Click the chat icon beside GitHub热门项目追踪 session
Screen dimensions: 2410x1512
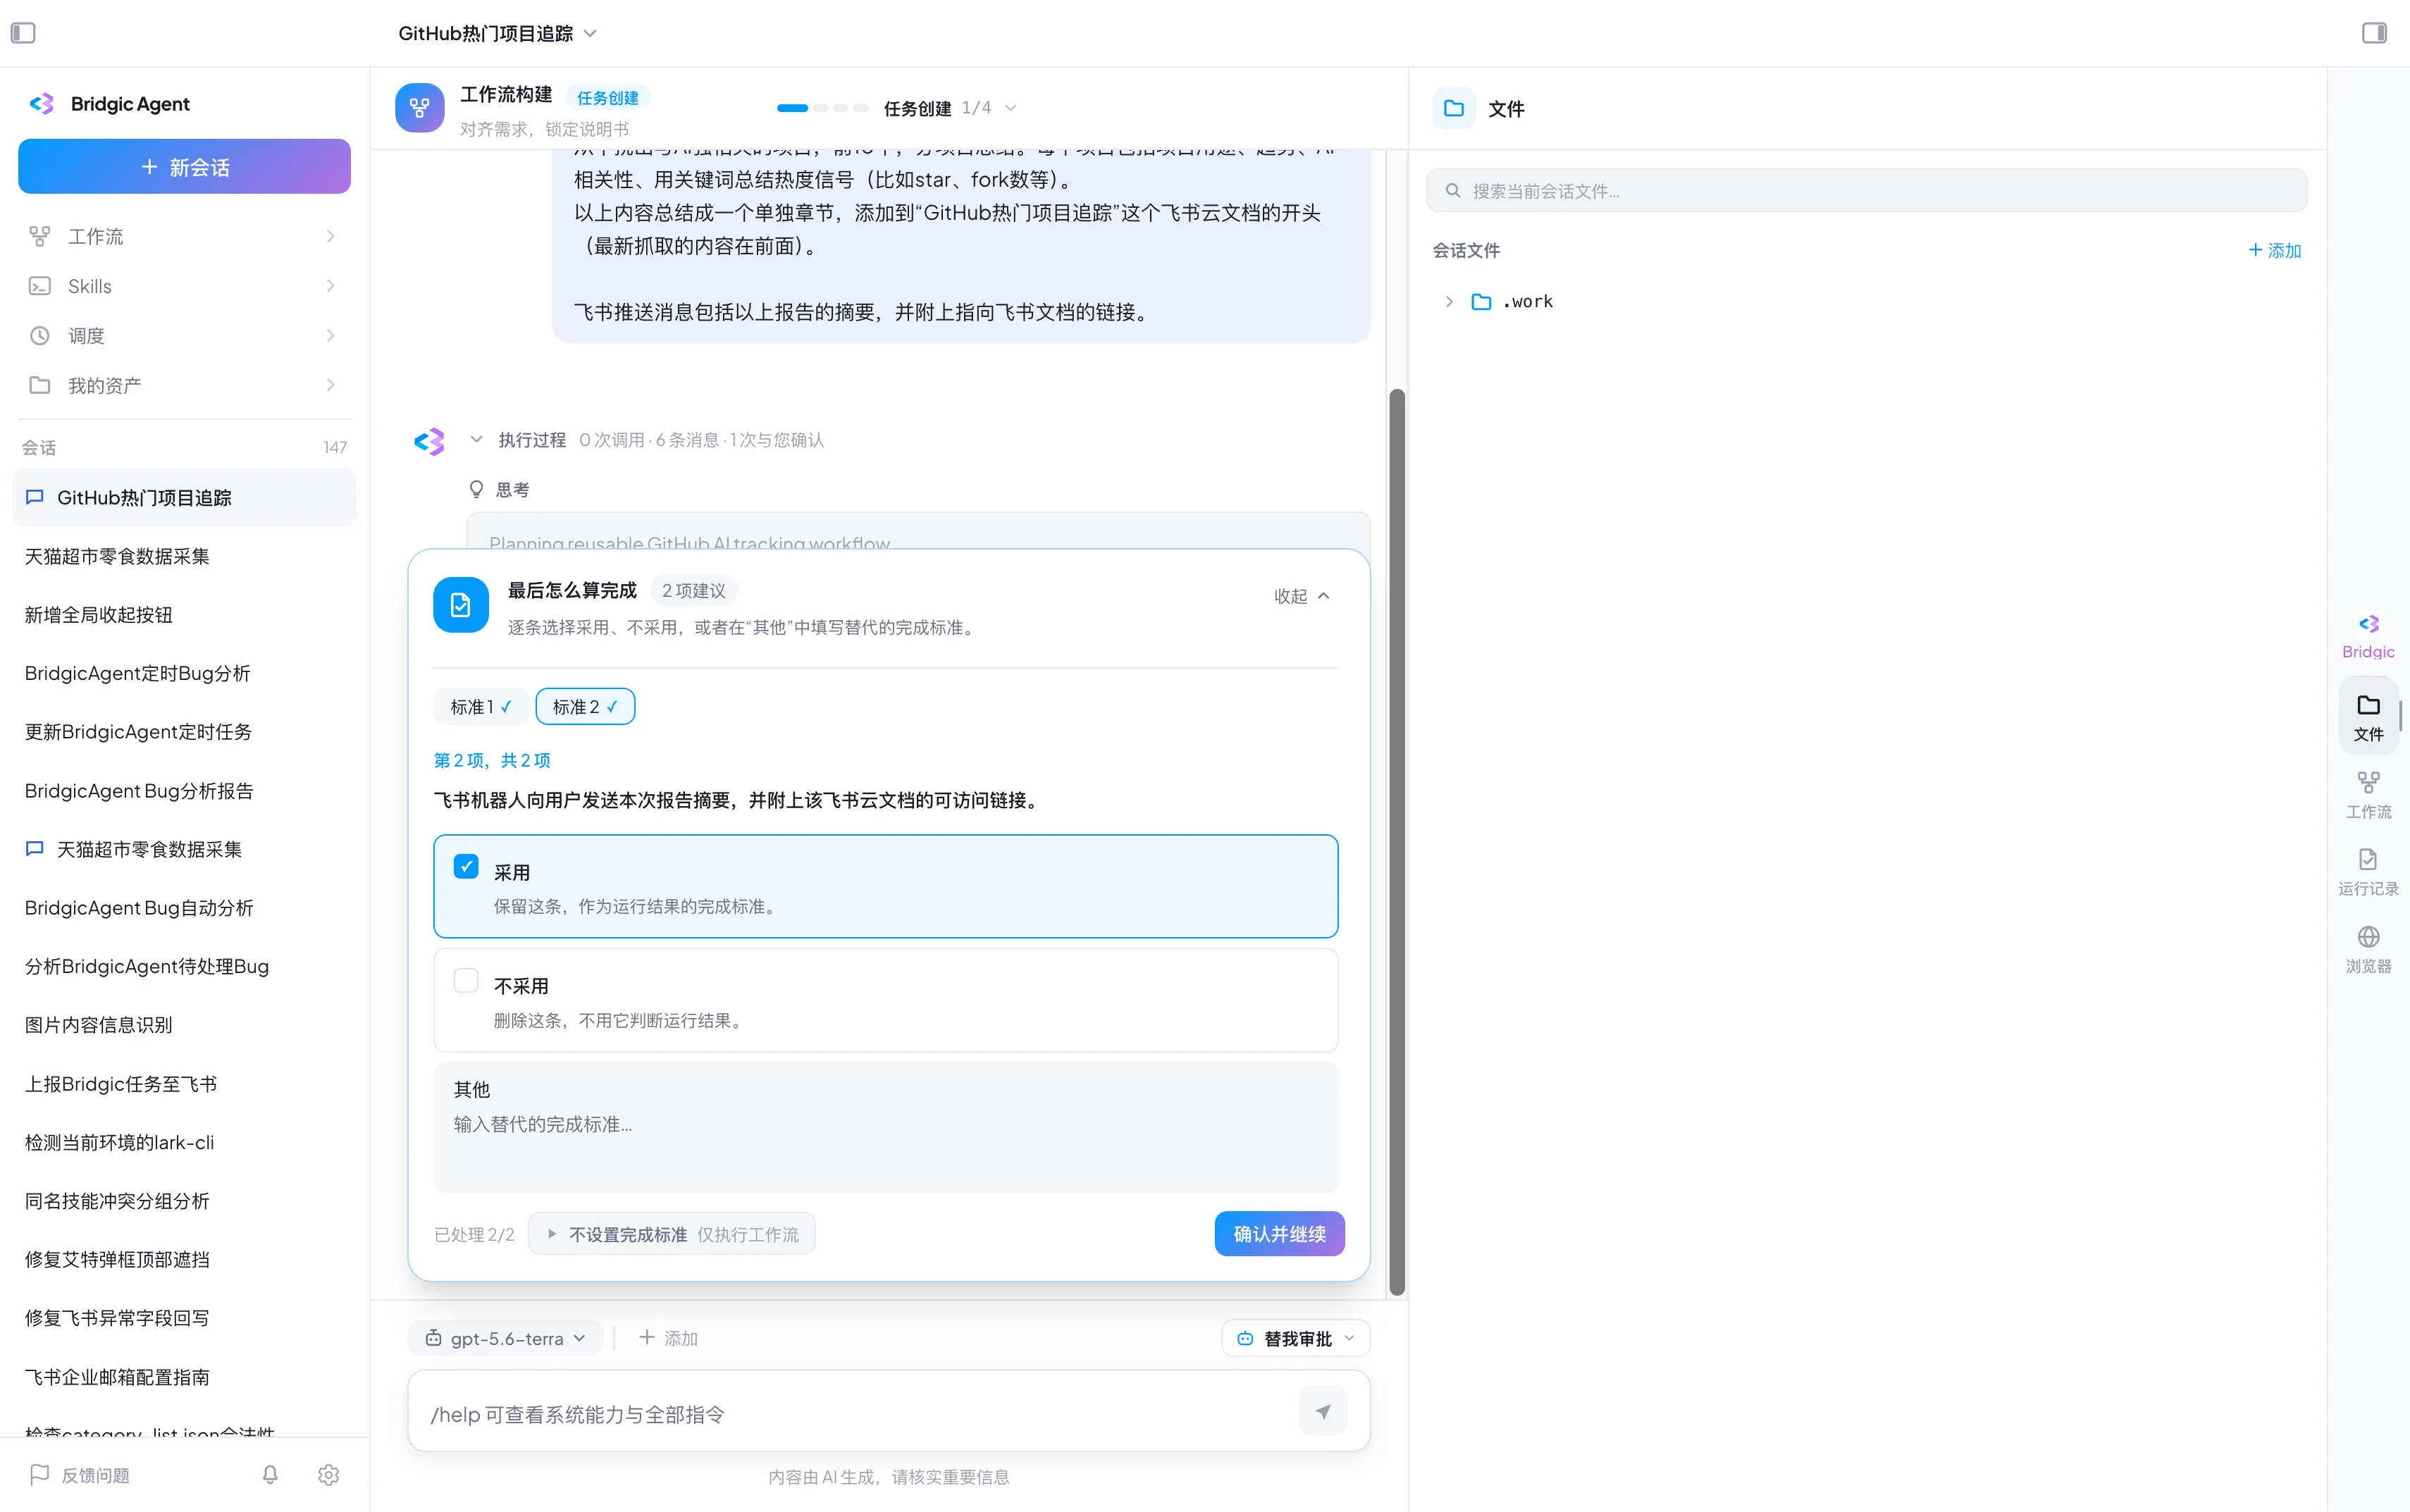34,497
